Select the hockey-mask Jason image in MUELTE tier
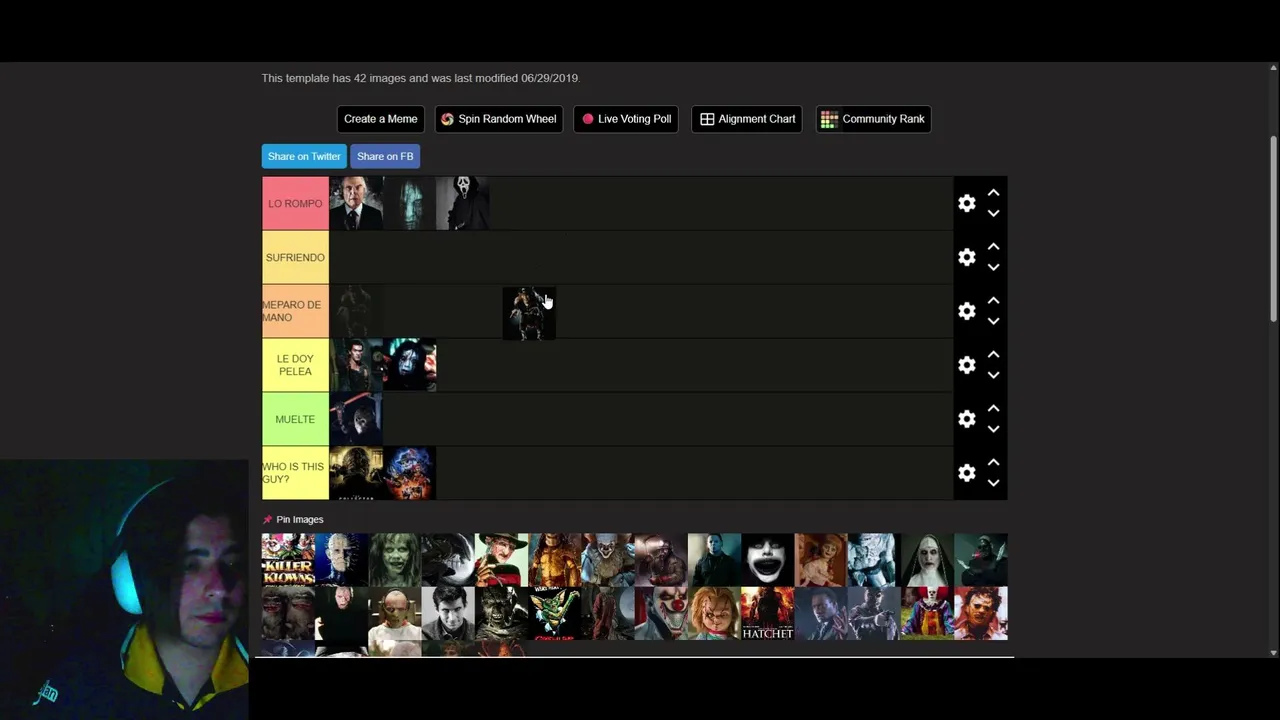 (x=356, y=419)
